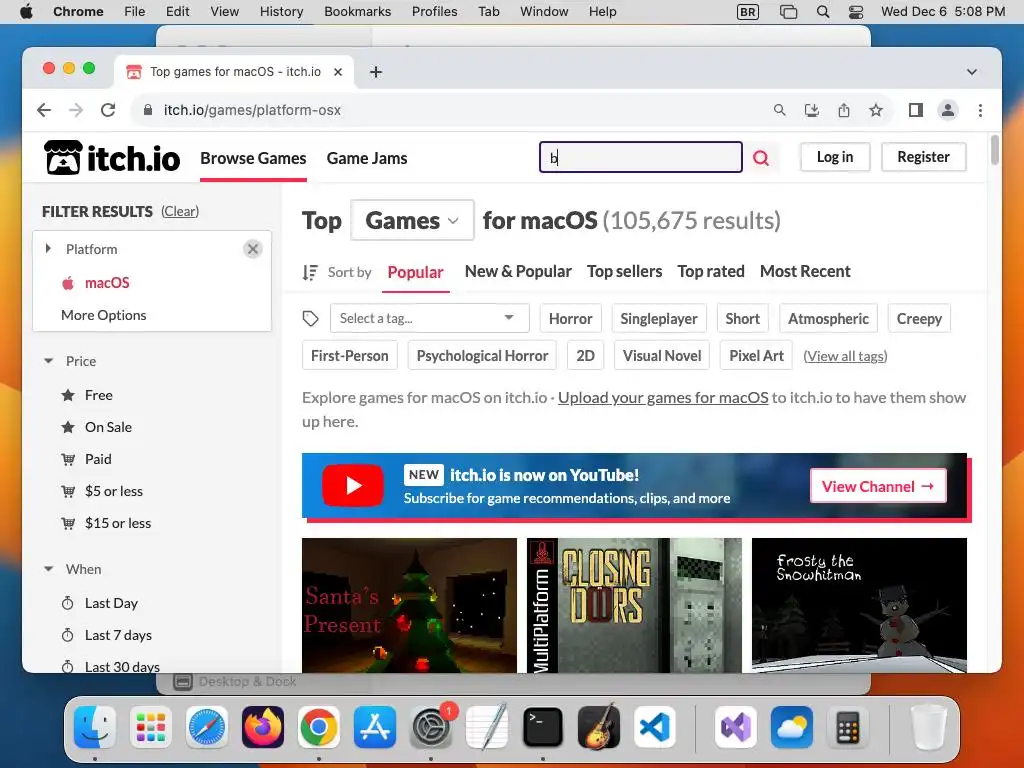
Task: Click the itch.io search input field
Action: pos(641,157)
